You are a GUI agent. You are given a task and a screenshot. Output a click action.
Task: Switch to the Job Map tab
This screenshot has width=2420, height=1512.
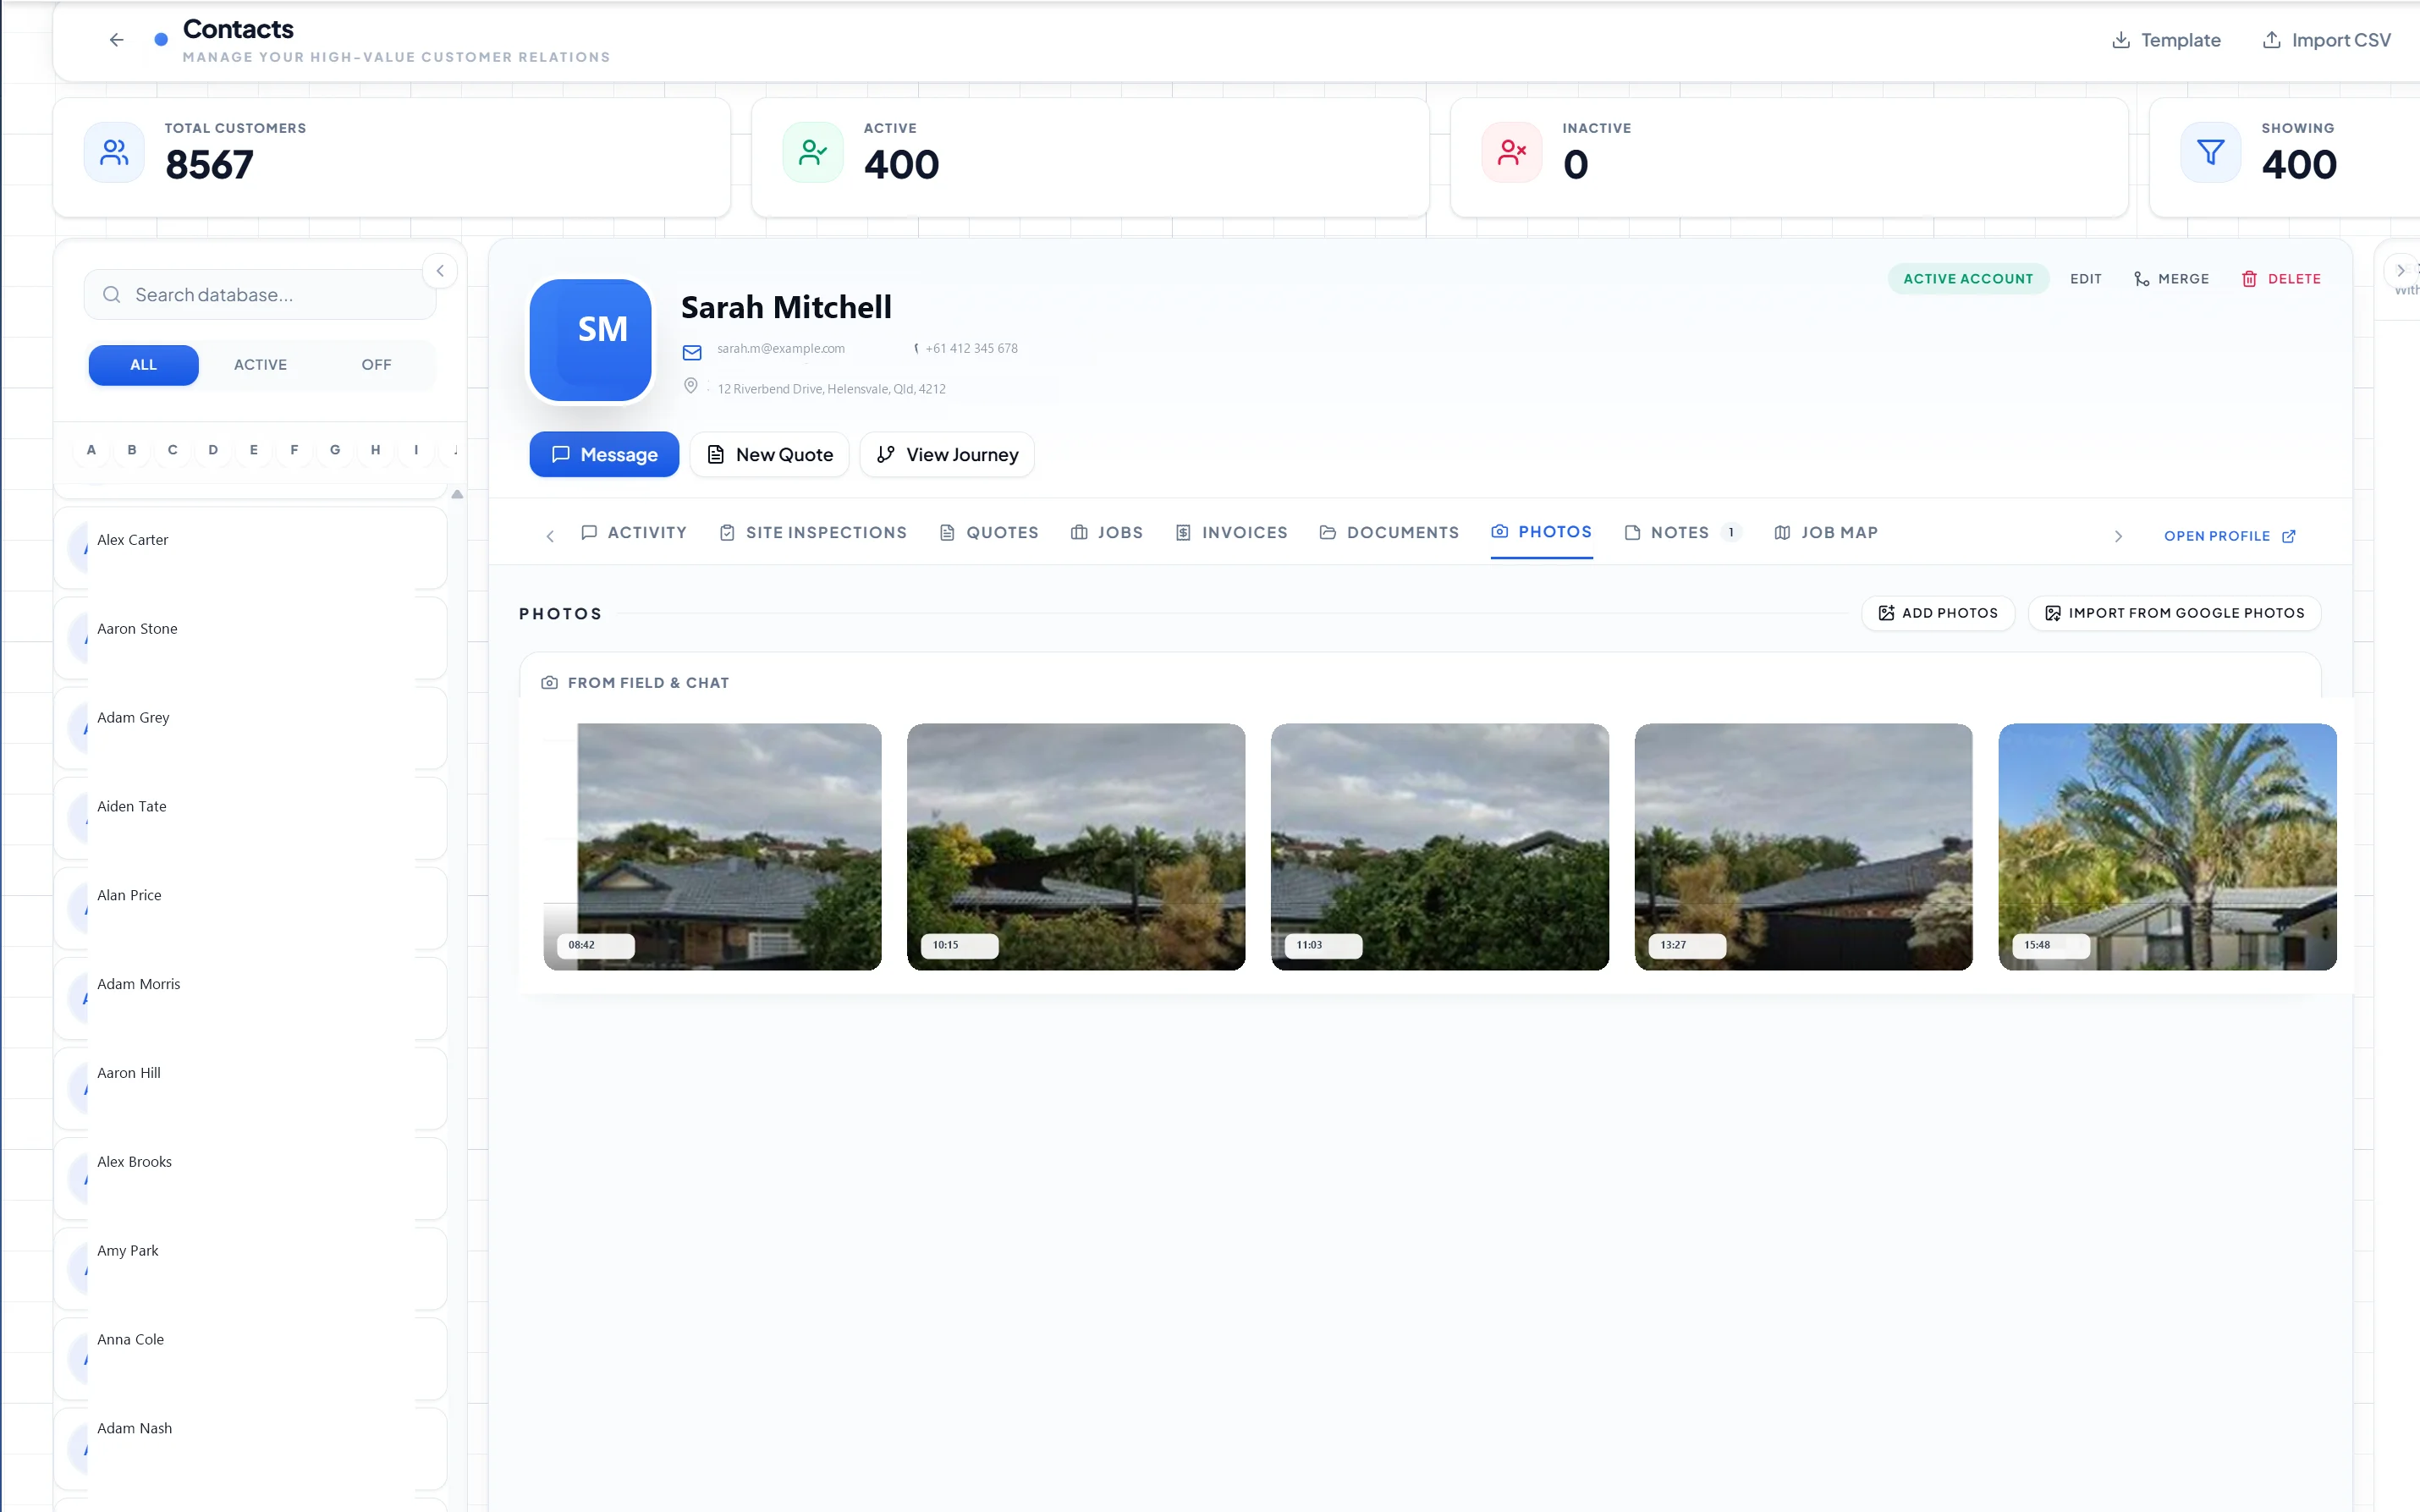(1826, 533)
